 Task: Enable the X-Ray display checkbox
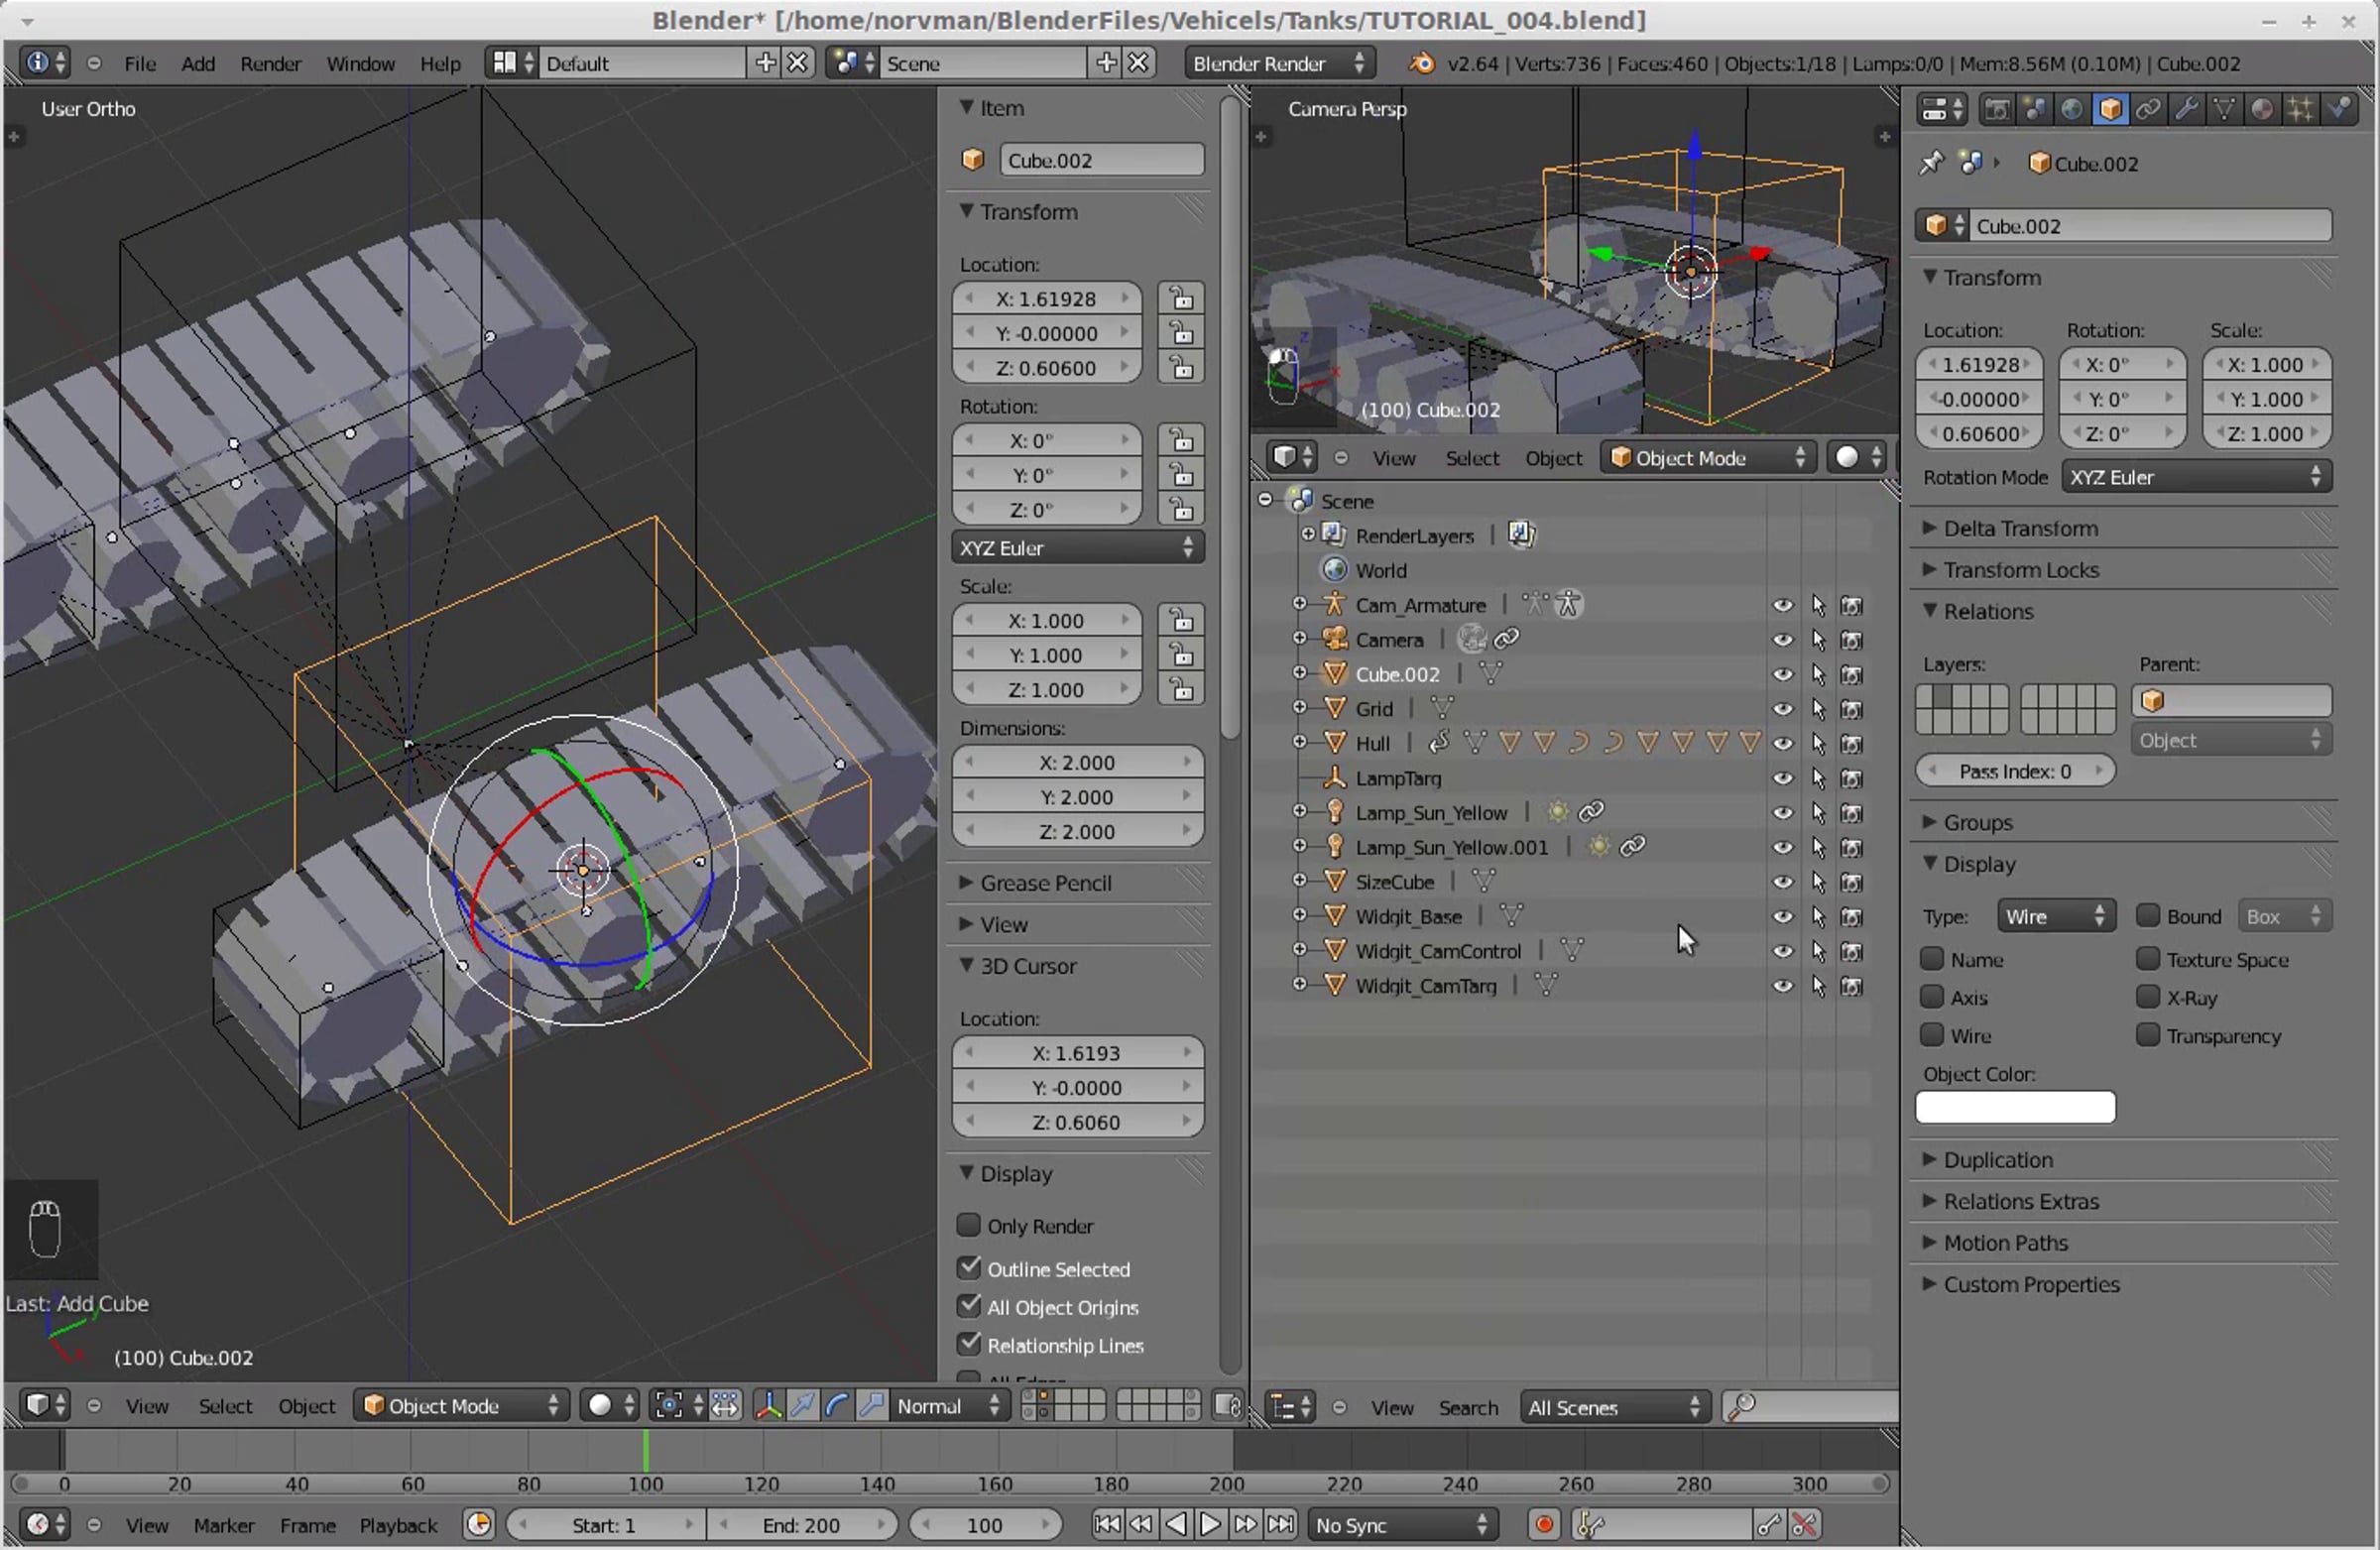point(2147,998)
